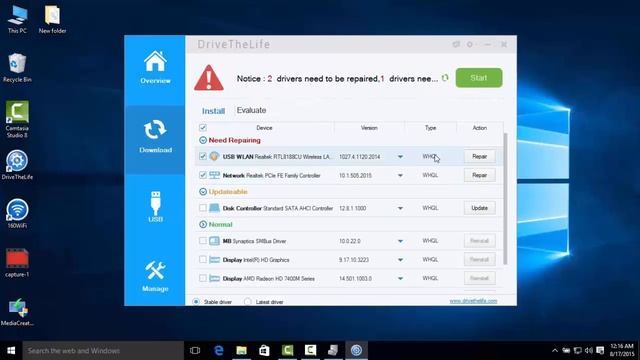Select the Latest driver radio button
The height and width of the screenshot is (360, 640).
(x=248, y=302)
